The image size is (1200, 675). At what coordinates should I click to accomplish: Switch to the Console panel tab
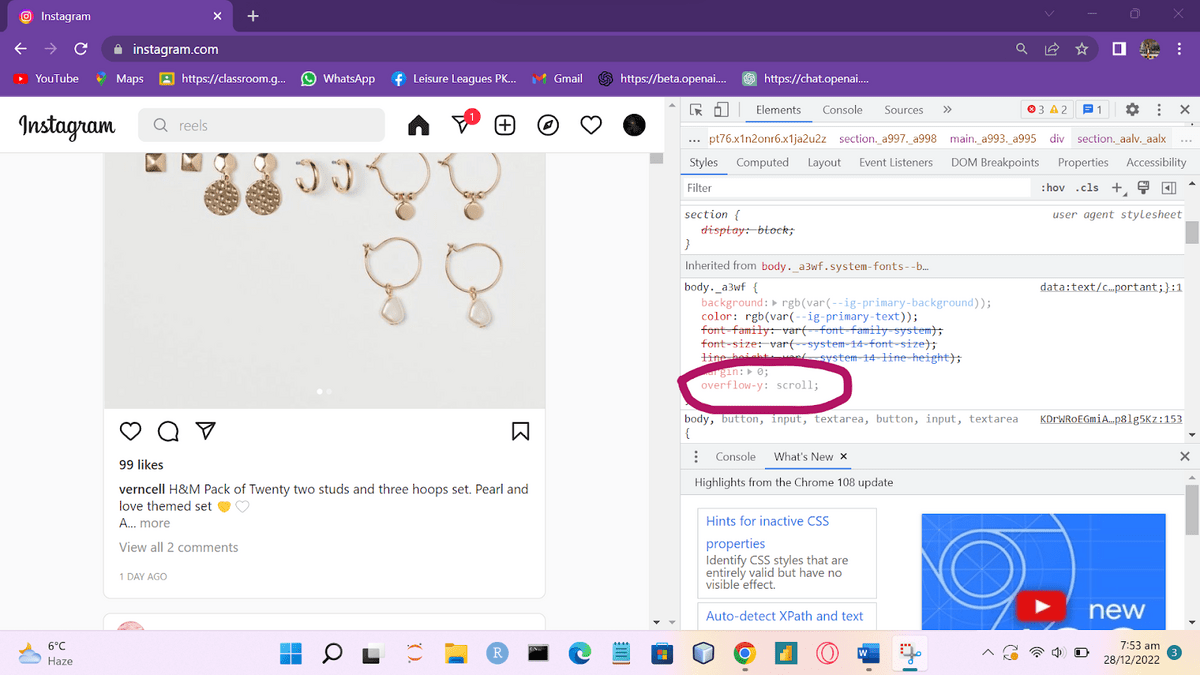pyautogui.click(x=842, y=110)
